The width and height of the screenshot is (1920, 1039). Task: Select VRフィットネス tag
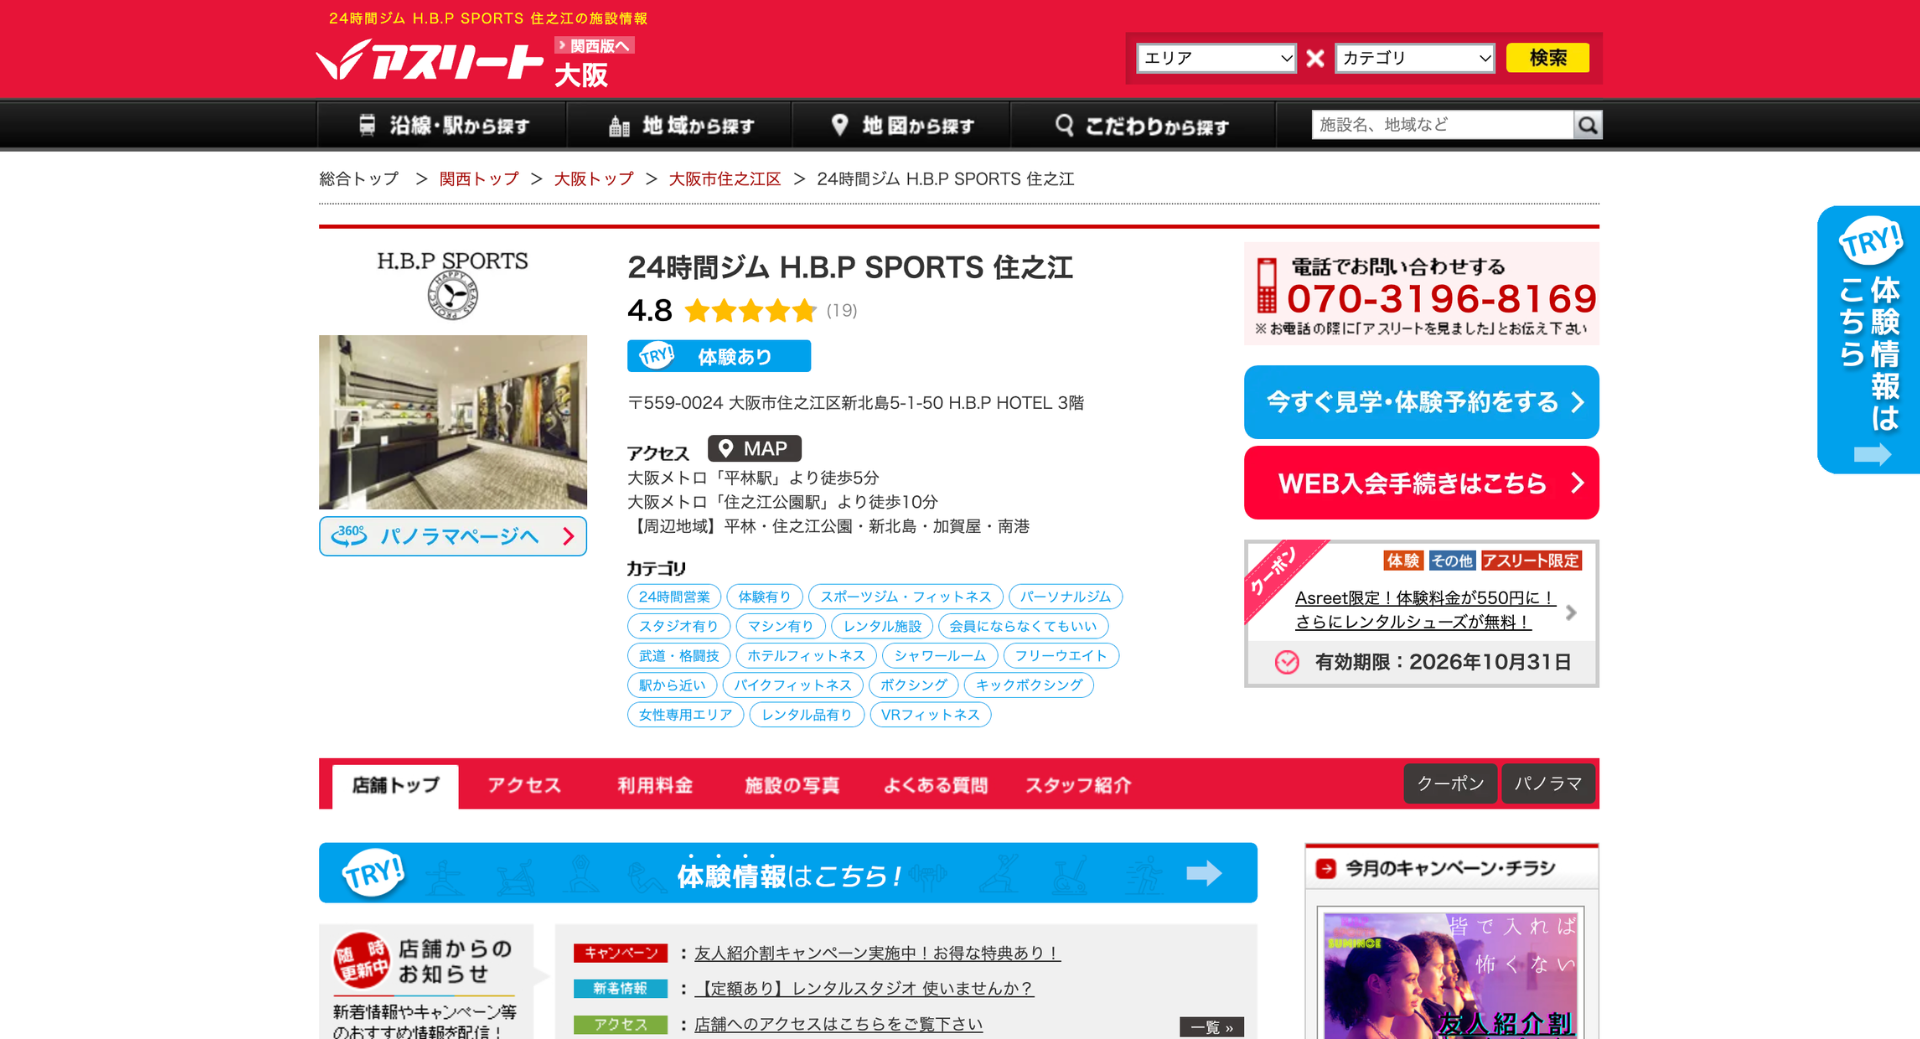click(930, 715)
